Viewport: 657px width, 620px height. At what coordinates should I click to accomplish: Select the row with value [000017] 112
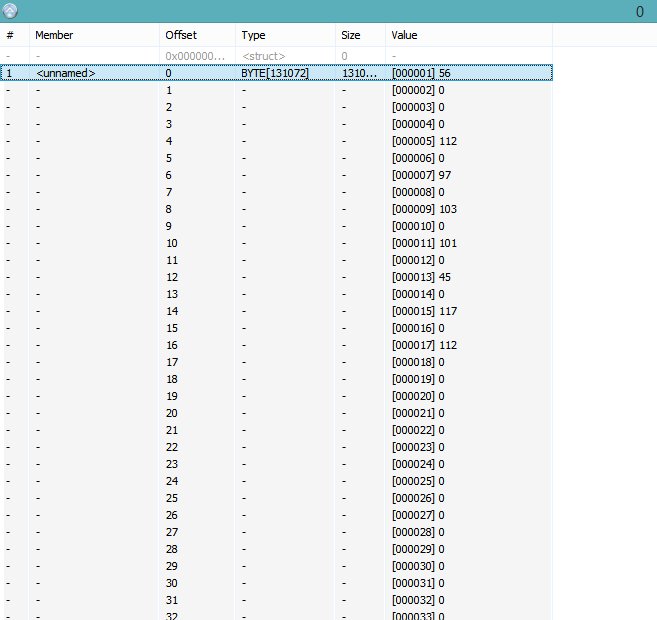tap(424, 345)
